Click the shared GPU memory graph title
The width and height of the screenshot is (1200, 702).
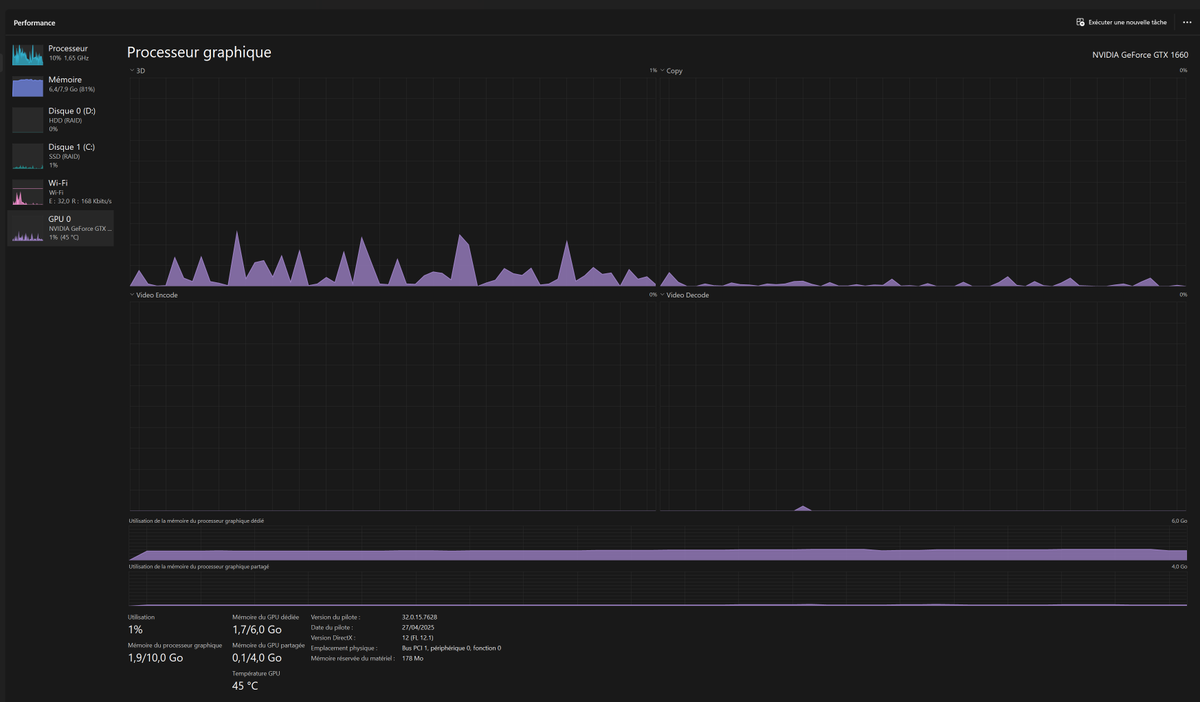click(199, 567)
